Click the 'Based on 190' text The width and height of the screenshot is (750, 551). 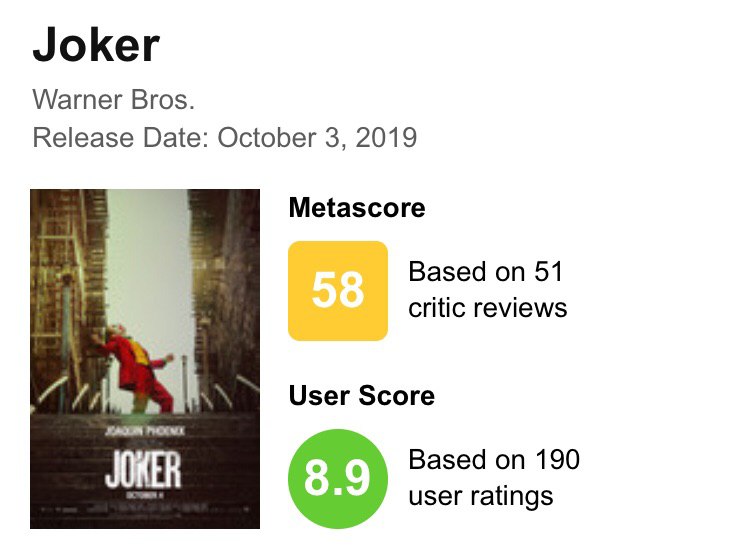tap(494, 460)
